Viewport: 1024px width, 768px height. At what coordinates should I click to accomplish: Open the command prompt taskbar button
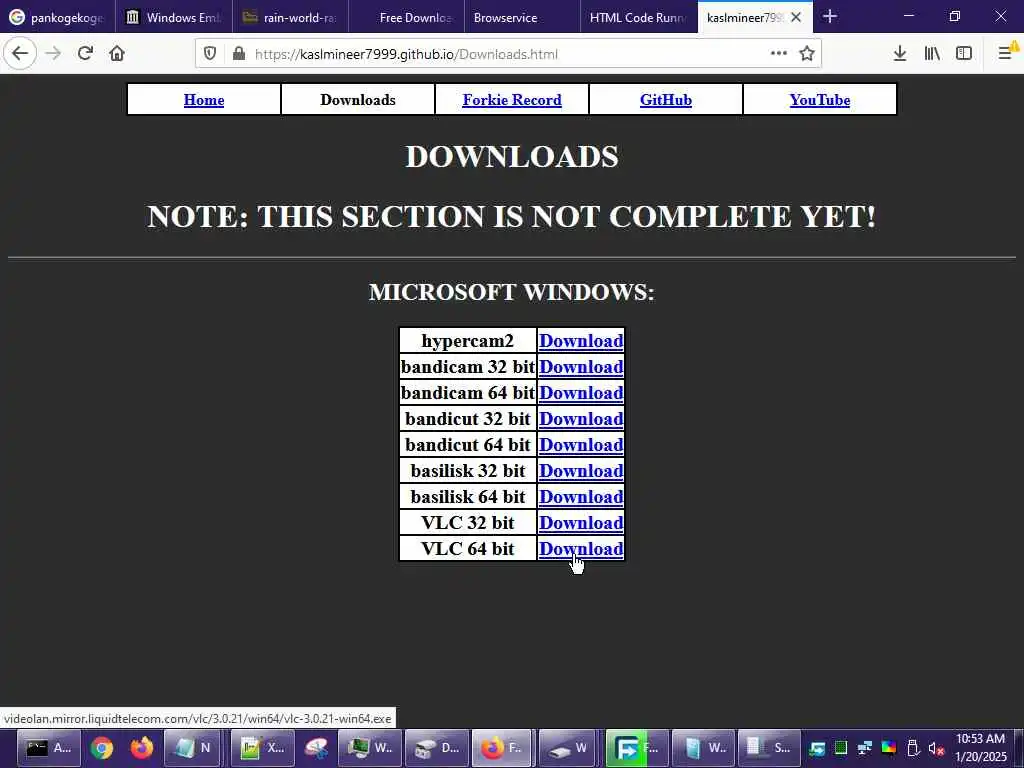pyautogui.click(x=48, y=748)
